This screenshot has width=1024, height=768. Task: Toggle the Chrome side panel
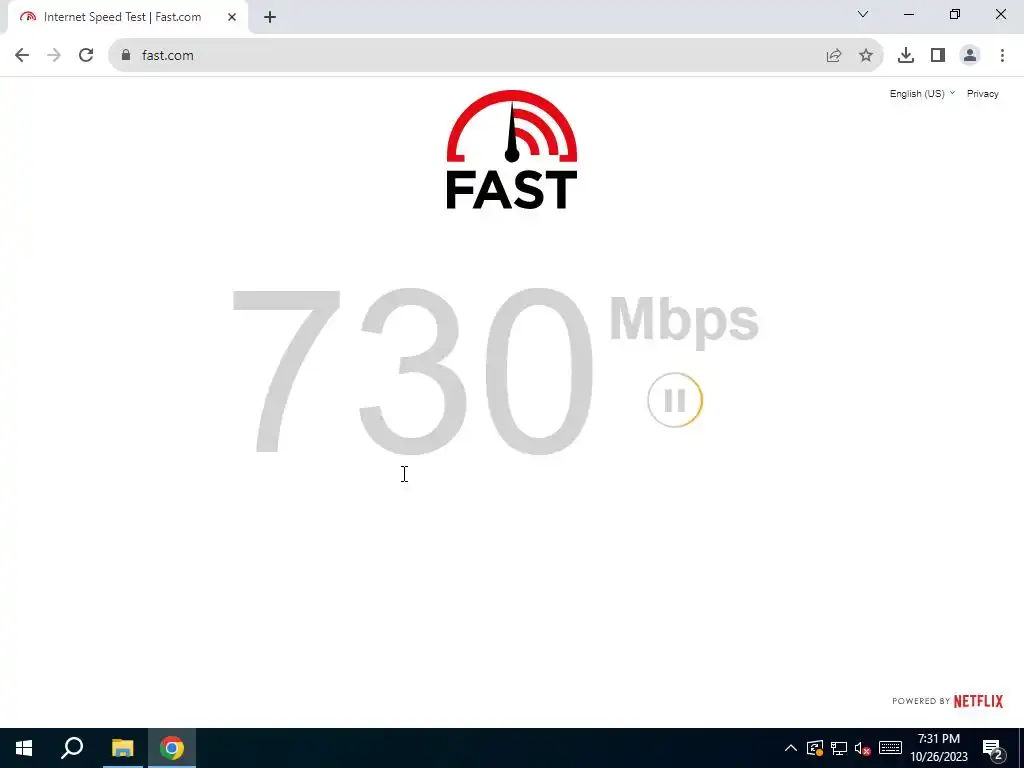coord(938,56)
